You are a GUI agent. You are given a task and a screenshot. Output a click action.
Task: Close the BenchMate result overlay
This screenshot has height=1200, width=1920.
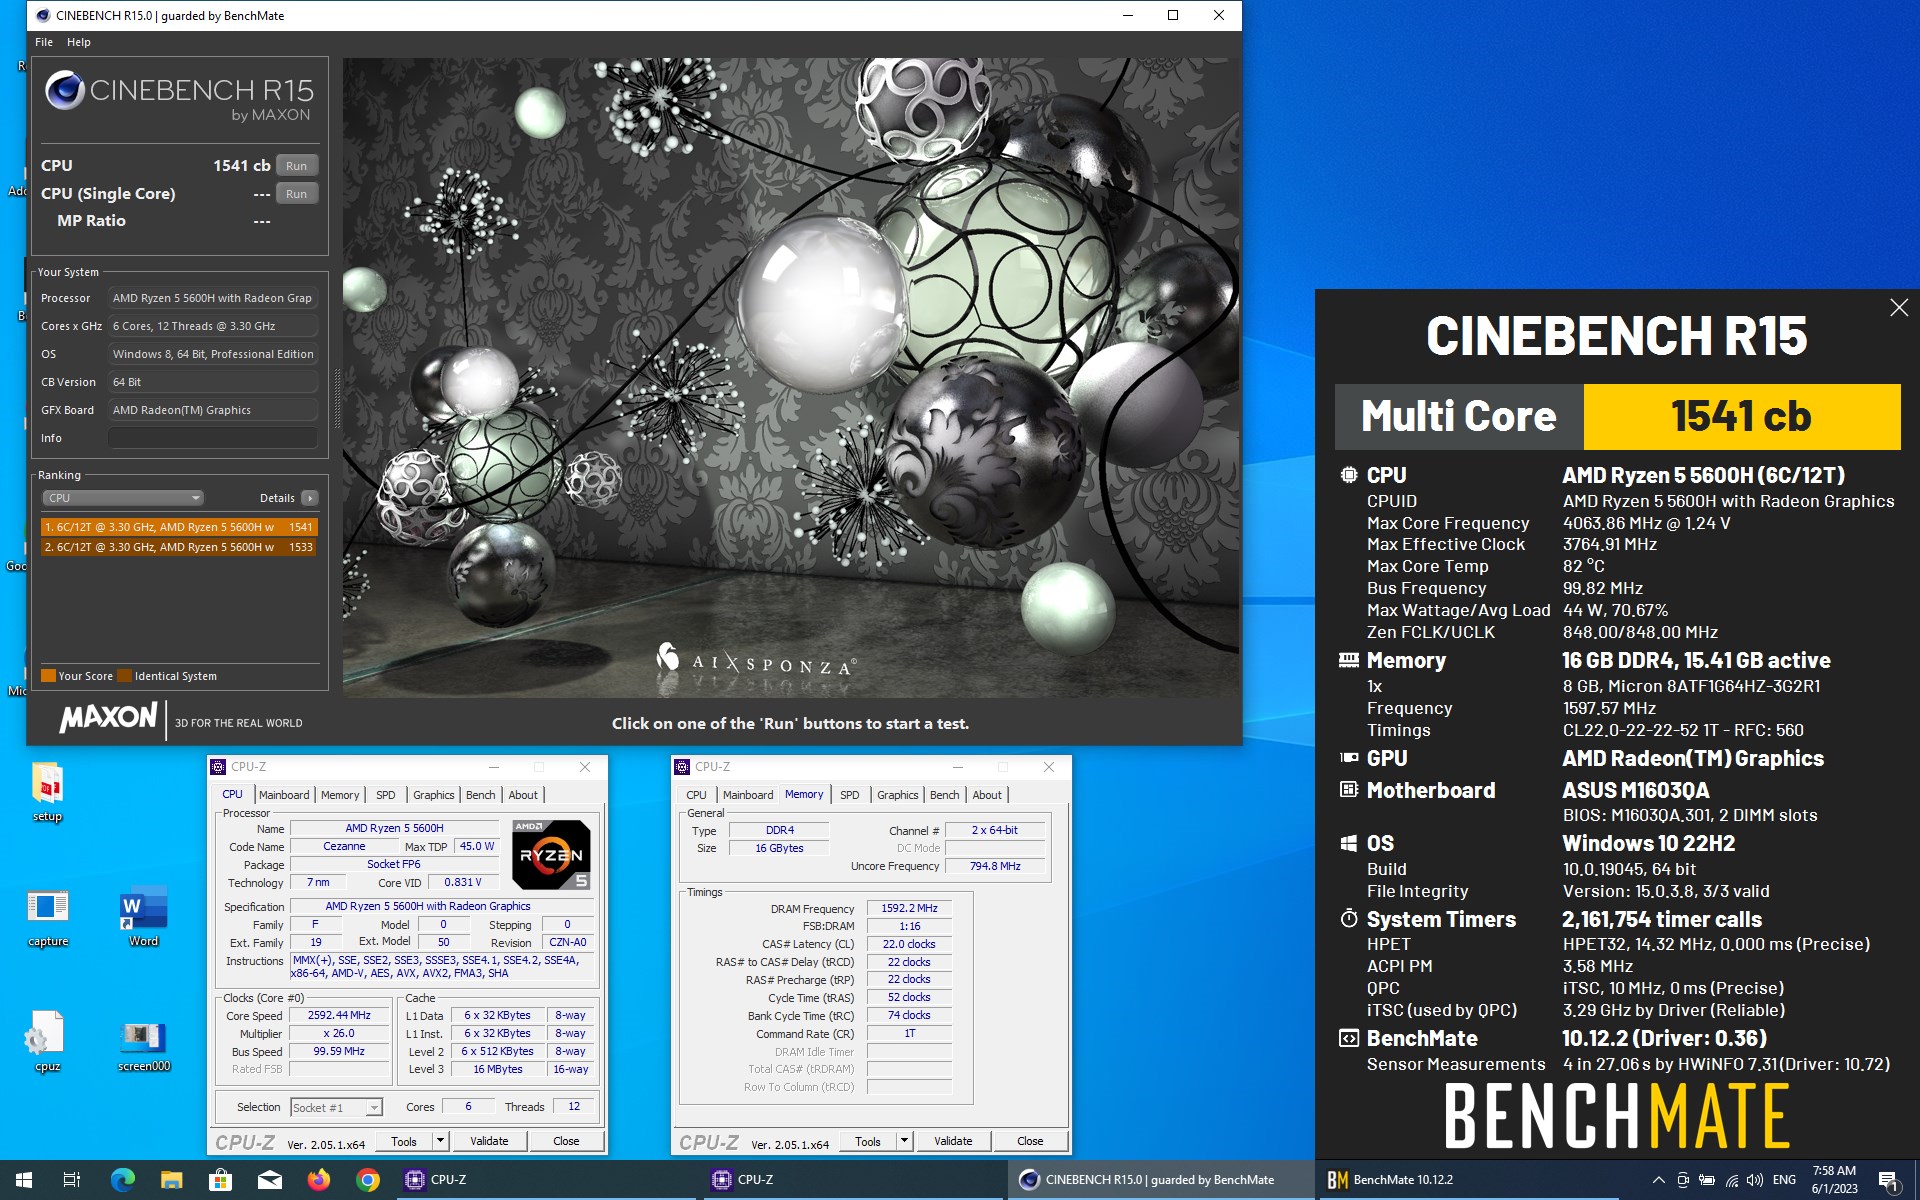click(1899, 308)
